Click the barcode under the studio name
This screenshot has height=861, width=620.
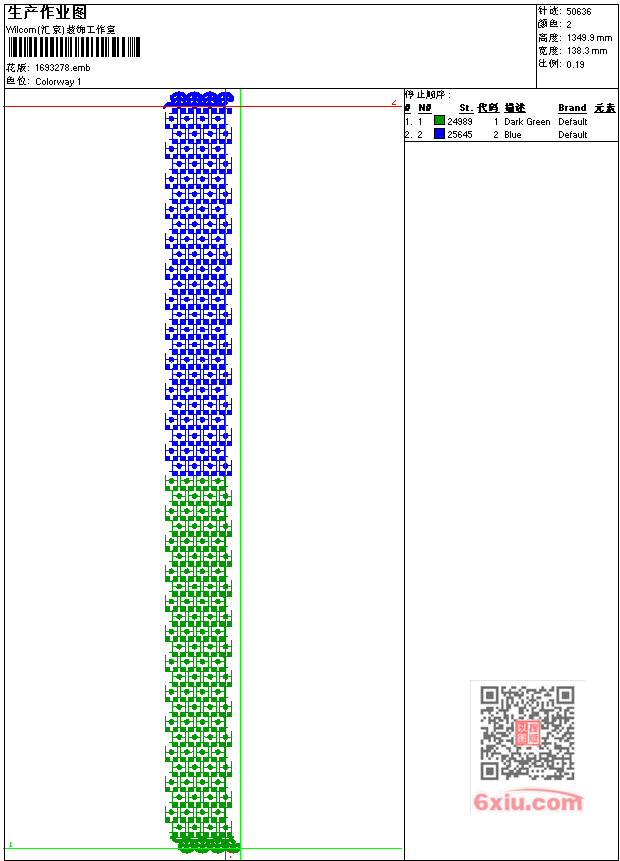[74, 47]
